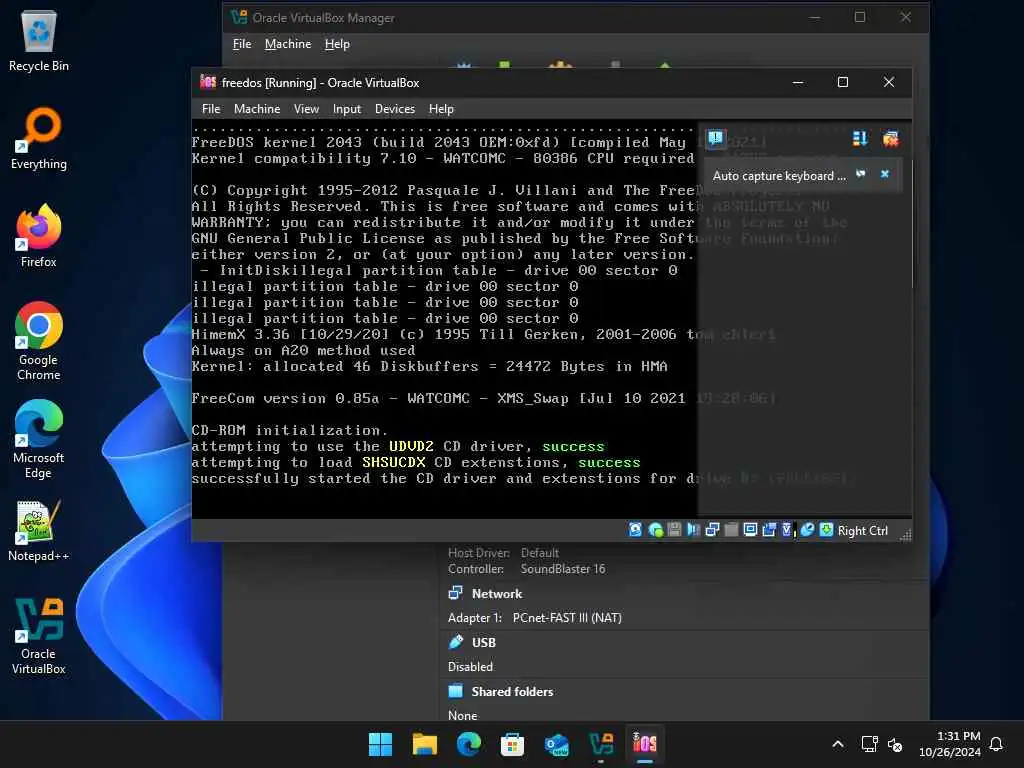This screenshot has height=768, width=1024.
Task: Toggle the VirtualBox notification center icon
Action: [715, 139]
